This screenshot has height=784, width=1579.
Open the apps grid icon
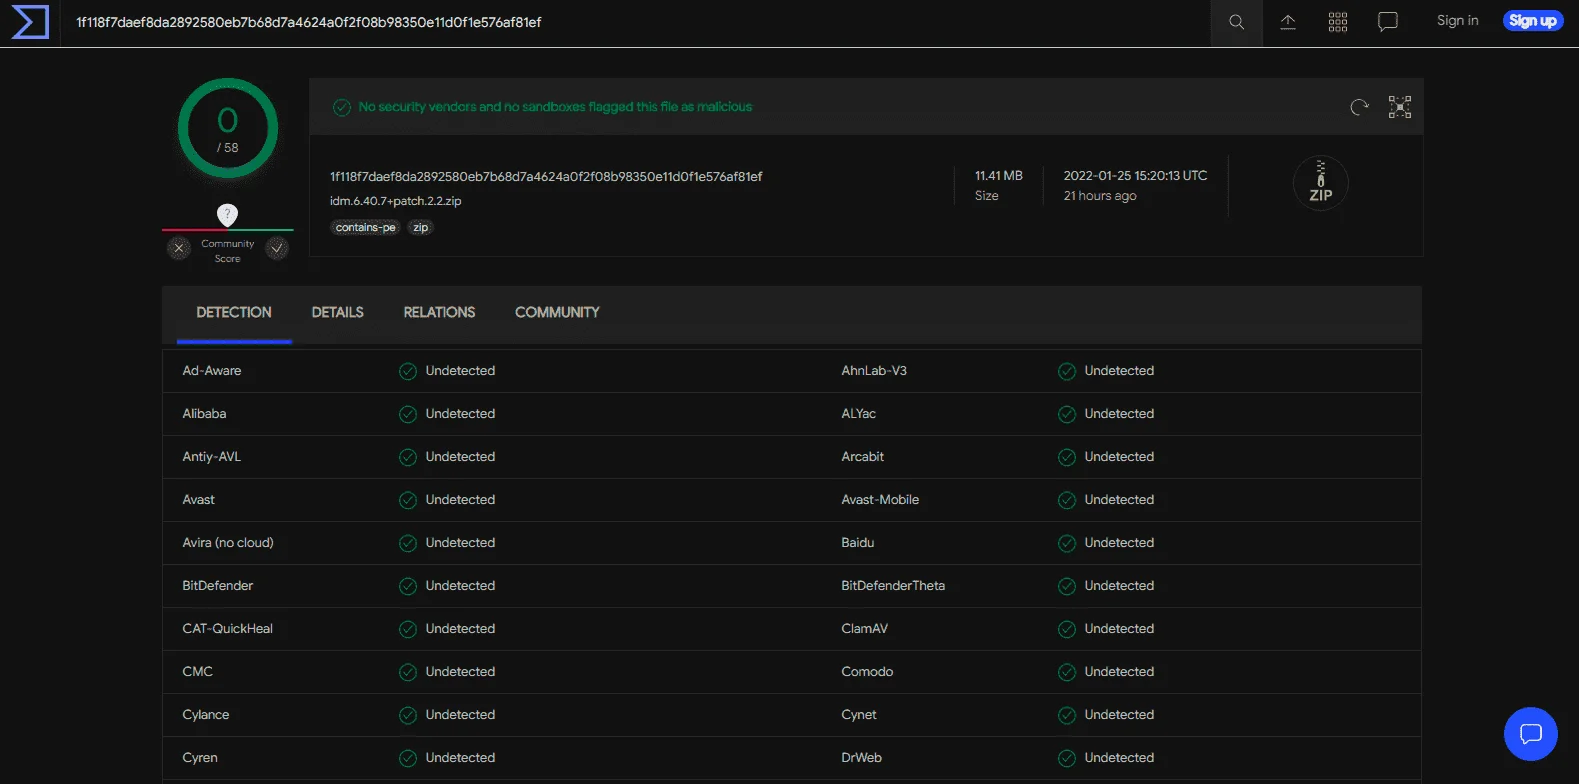coord(1338,22)
